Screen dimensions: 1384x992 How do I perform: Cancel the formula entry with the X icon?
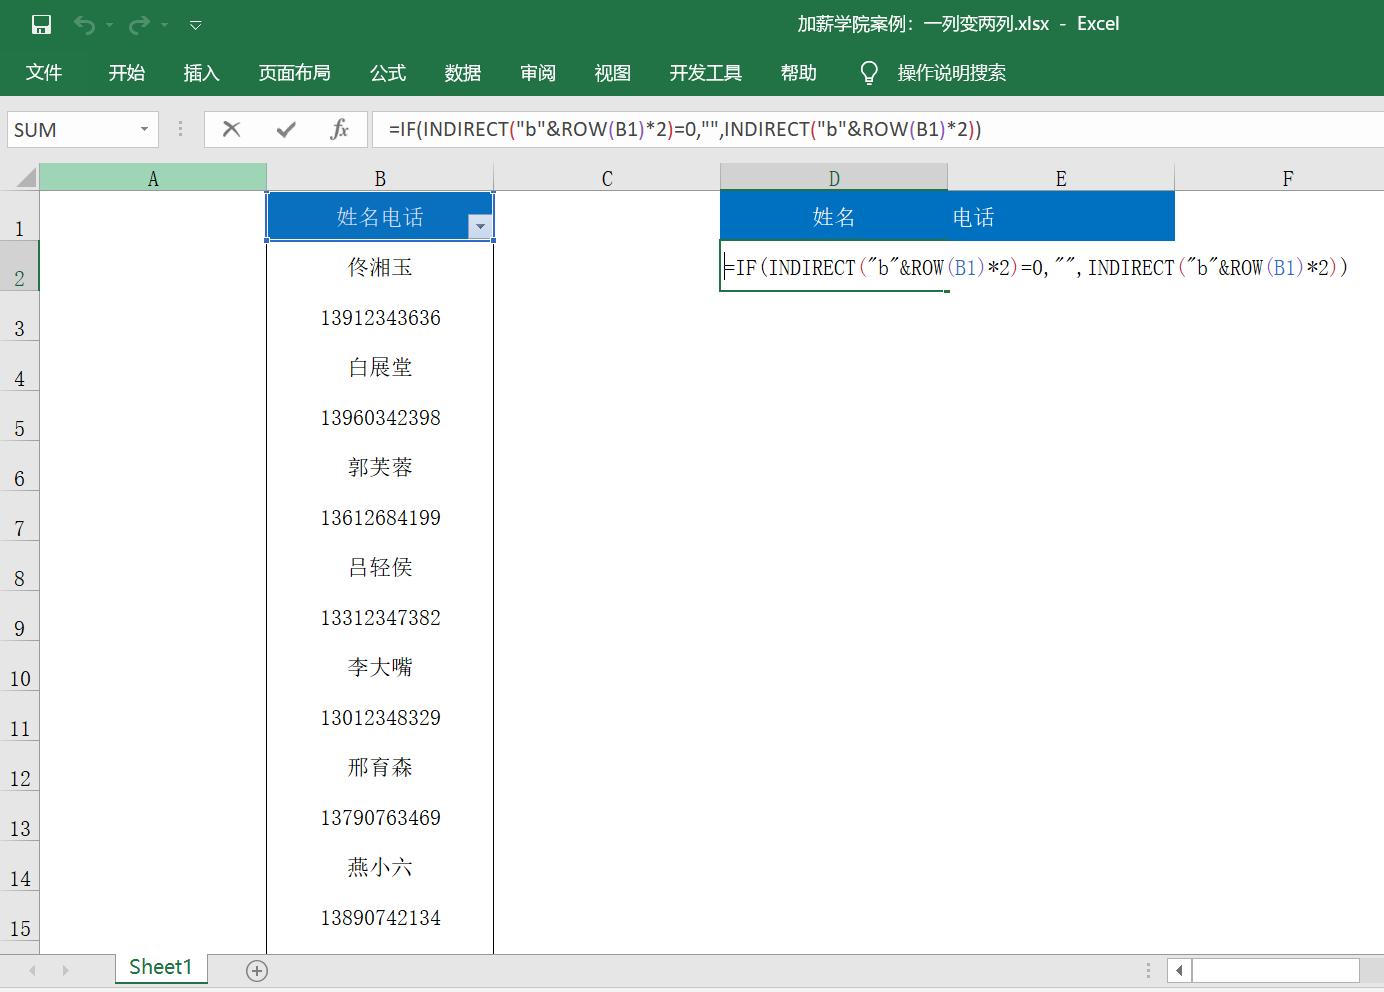[x=231, y=129]
